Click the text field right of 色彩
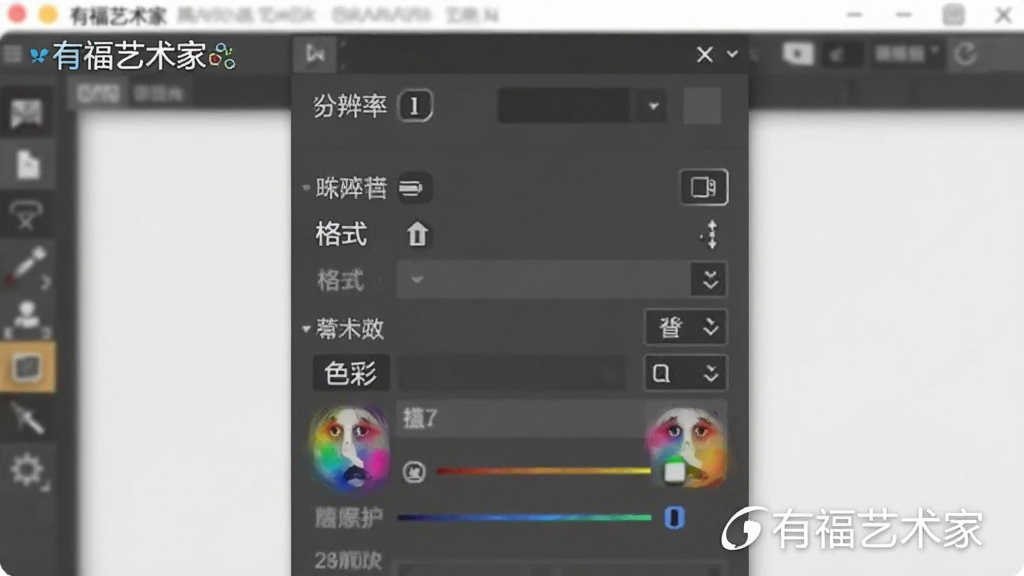 pos(509,374)
